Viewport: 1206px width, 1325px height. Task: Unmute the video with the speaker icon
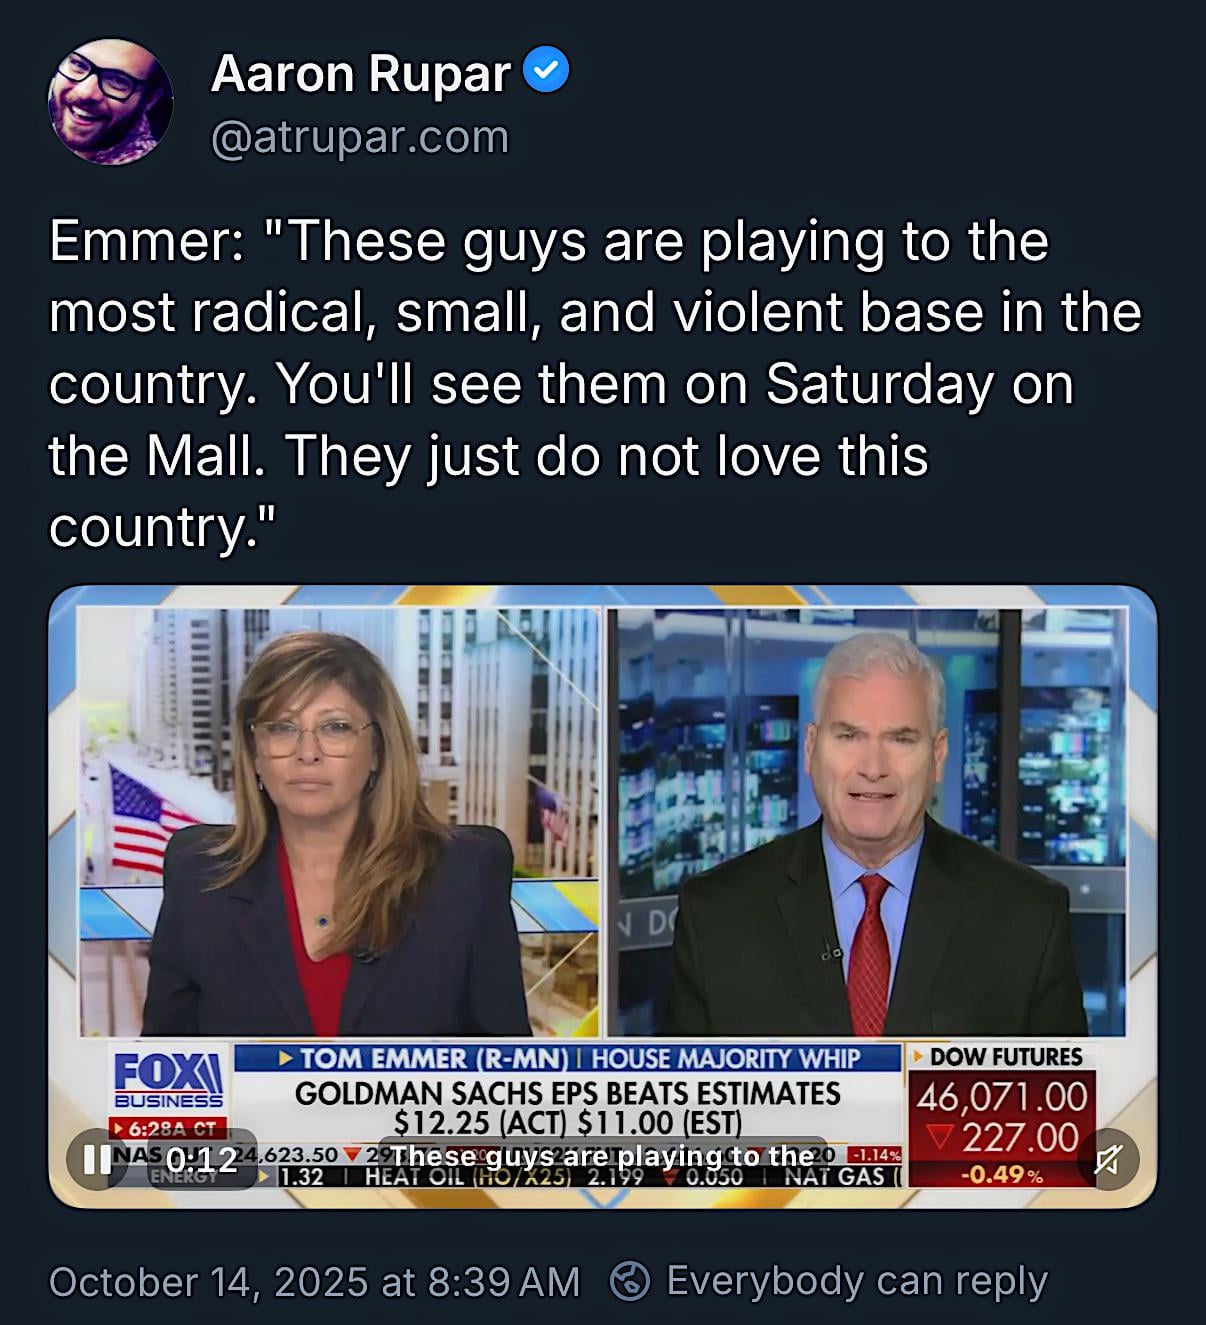tap(1107, 1159)
